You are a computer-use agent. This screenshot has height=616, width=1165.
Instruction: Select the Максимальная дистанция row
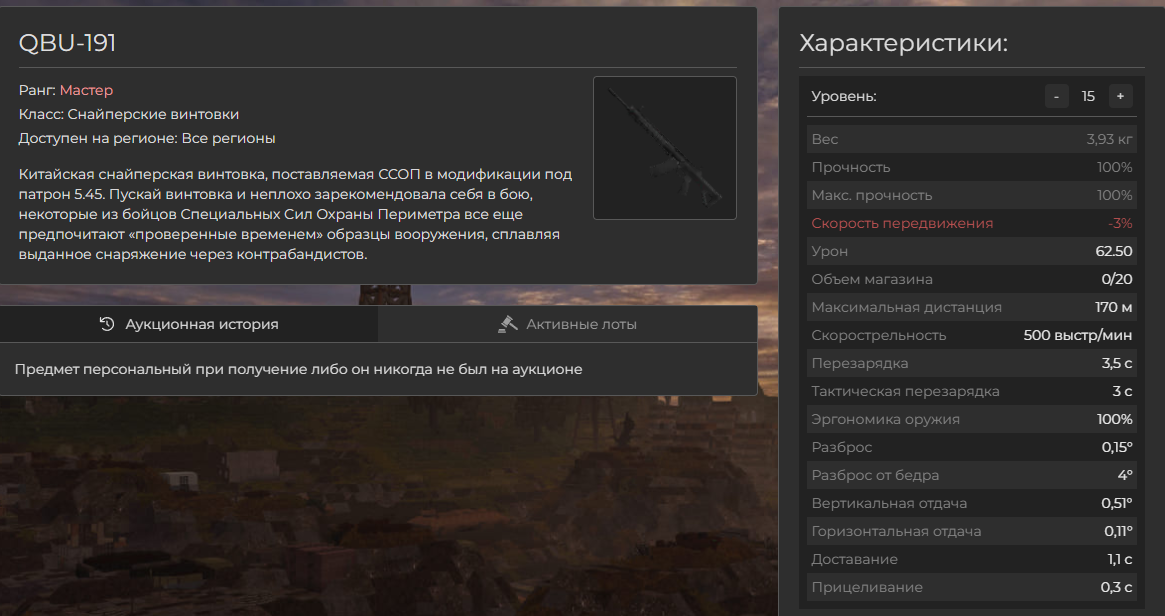972,307
